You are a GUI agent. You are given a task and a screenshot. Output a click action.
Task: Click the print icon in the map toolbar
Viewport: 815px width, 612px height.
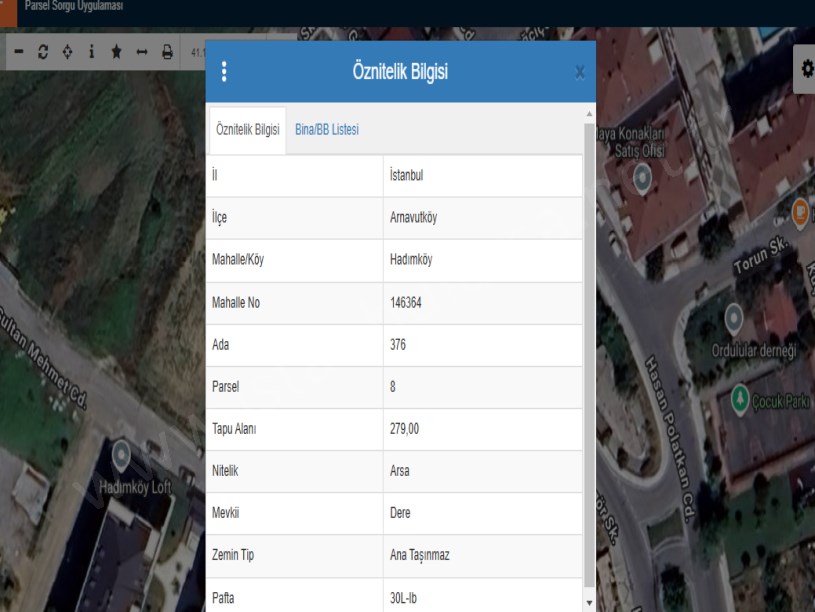click(167, 52)
